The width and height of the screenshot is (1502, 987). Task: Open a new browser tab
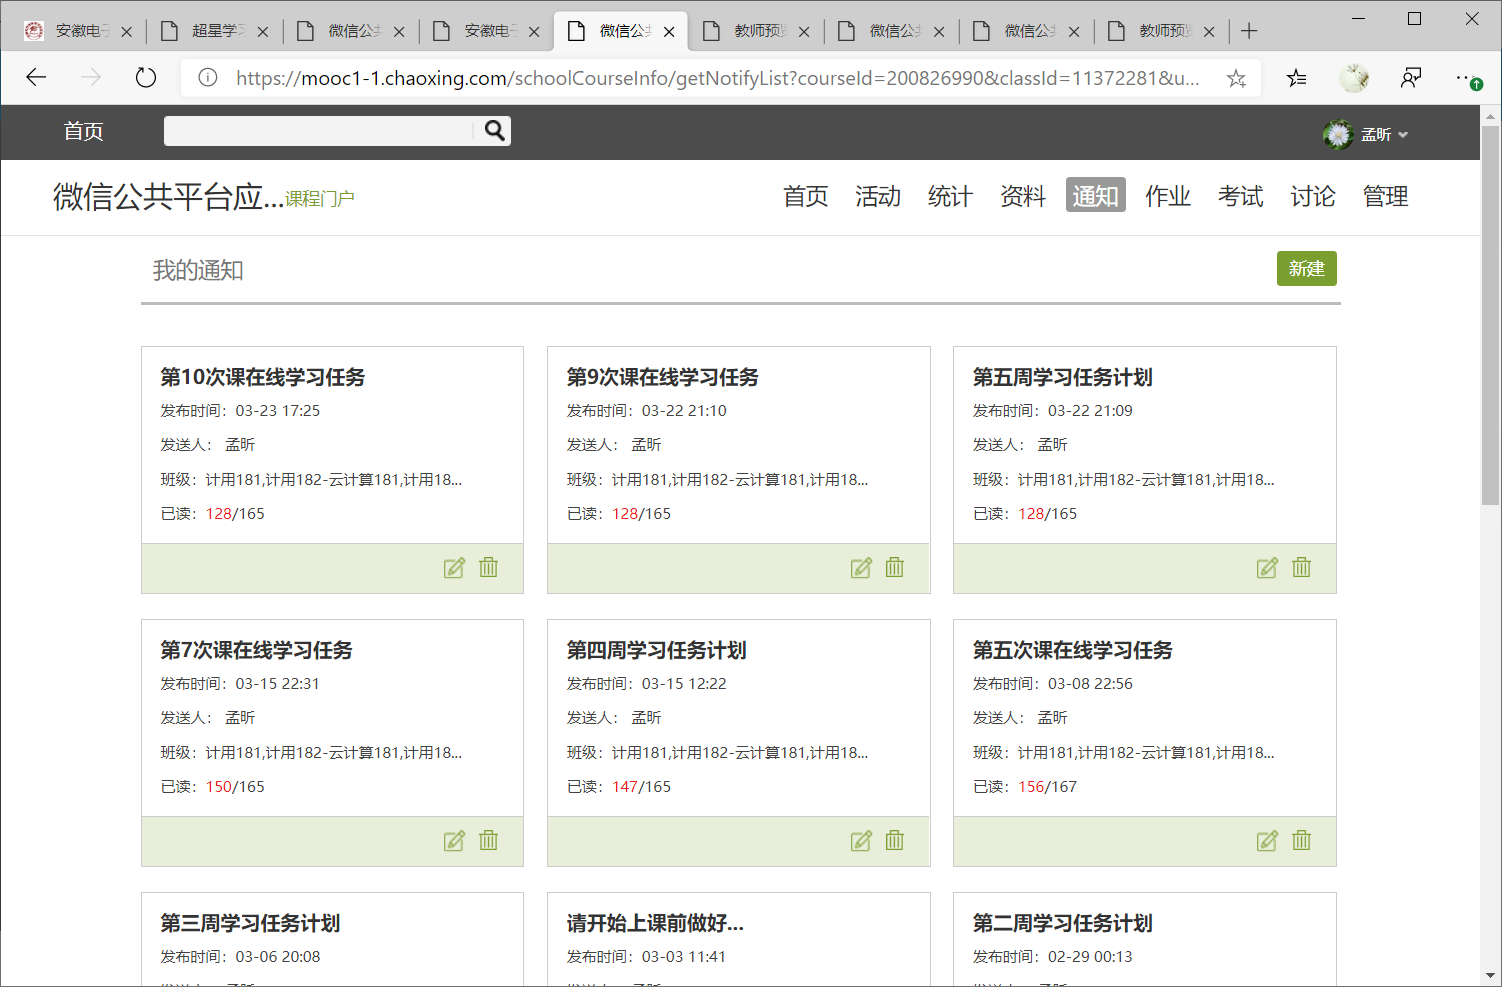[x=1249, y=31]
